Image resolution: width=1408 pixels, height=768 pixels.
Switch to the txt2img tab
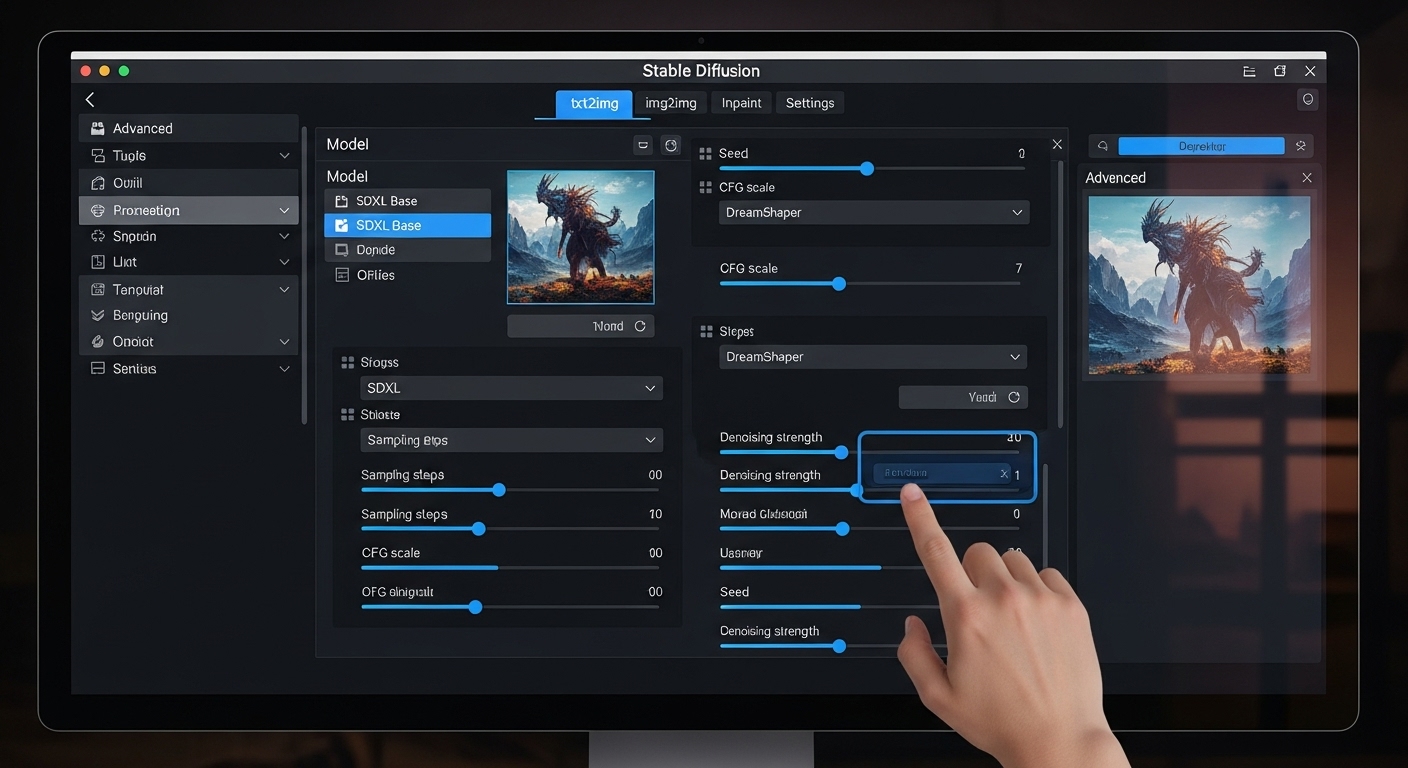(594, 103)
